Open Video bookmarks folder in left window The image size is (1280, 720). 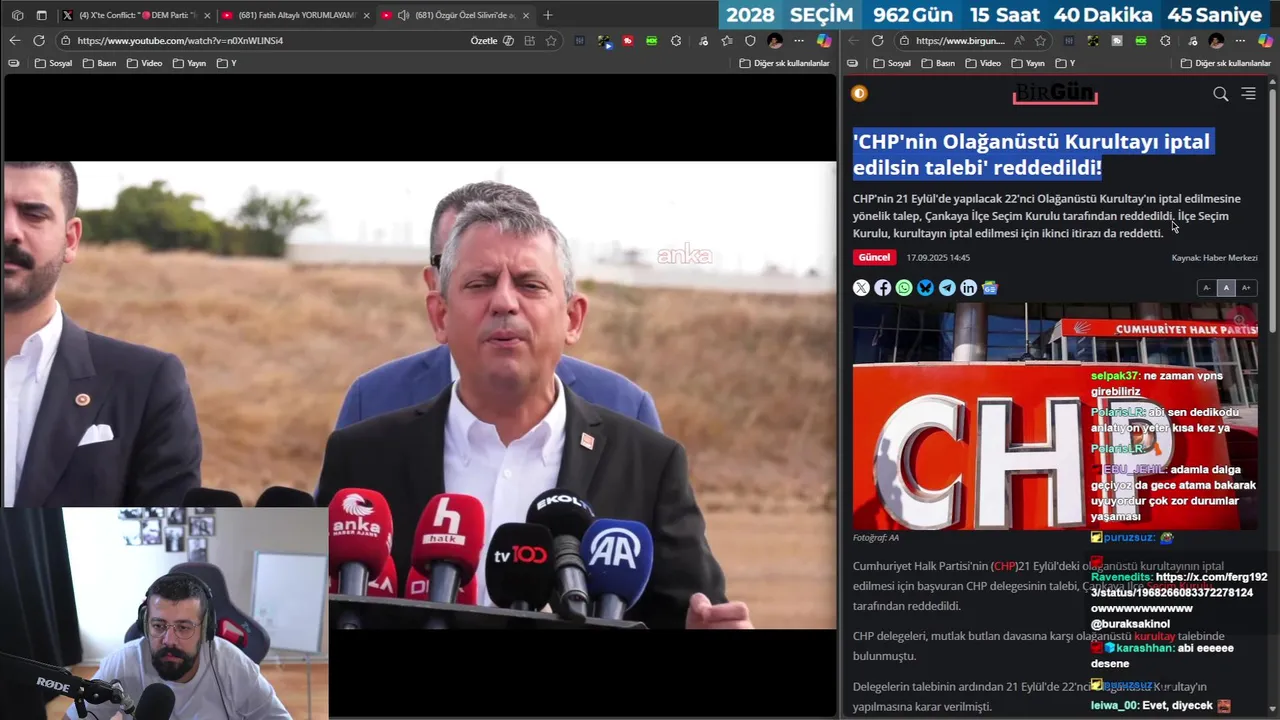(144, 63)
